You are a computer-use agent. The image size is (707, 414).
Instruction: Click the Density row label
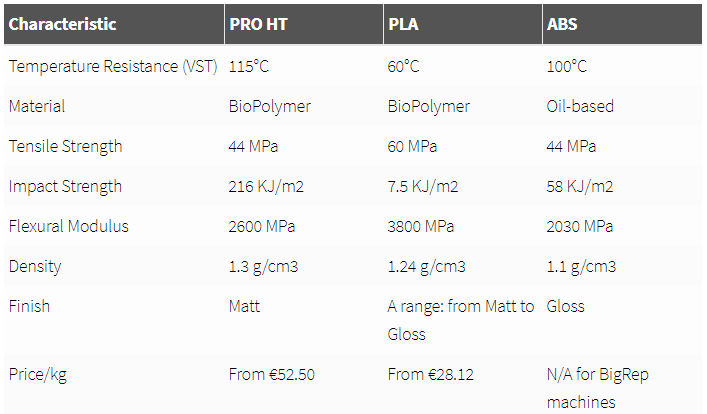tap(35, 266)
